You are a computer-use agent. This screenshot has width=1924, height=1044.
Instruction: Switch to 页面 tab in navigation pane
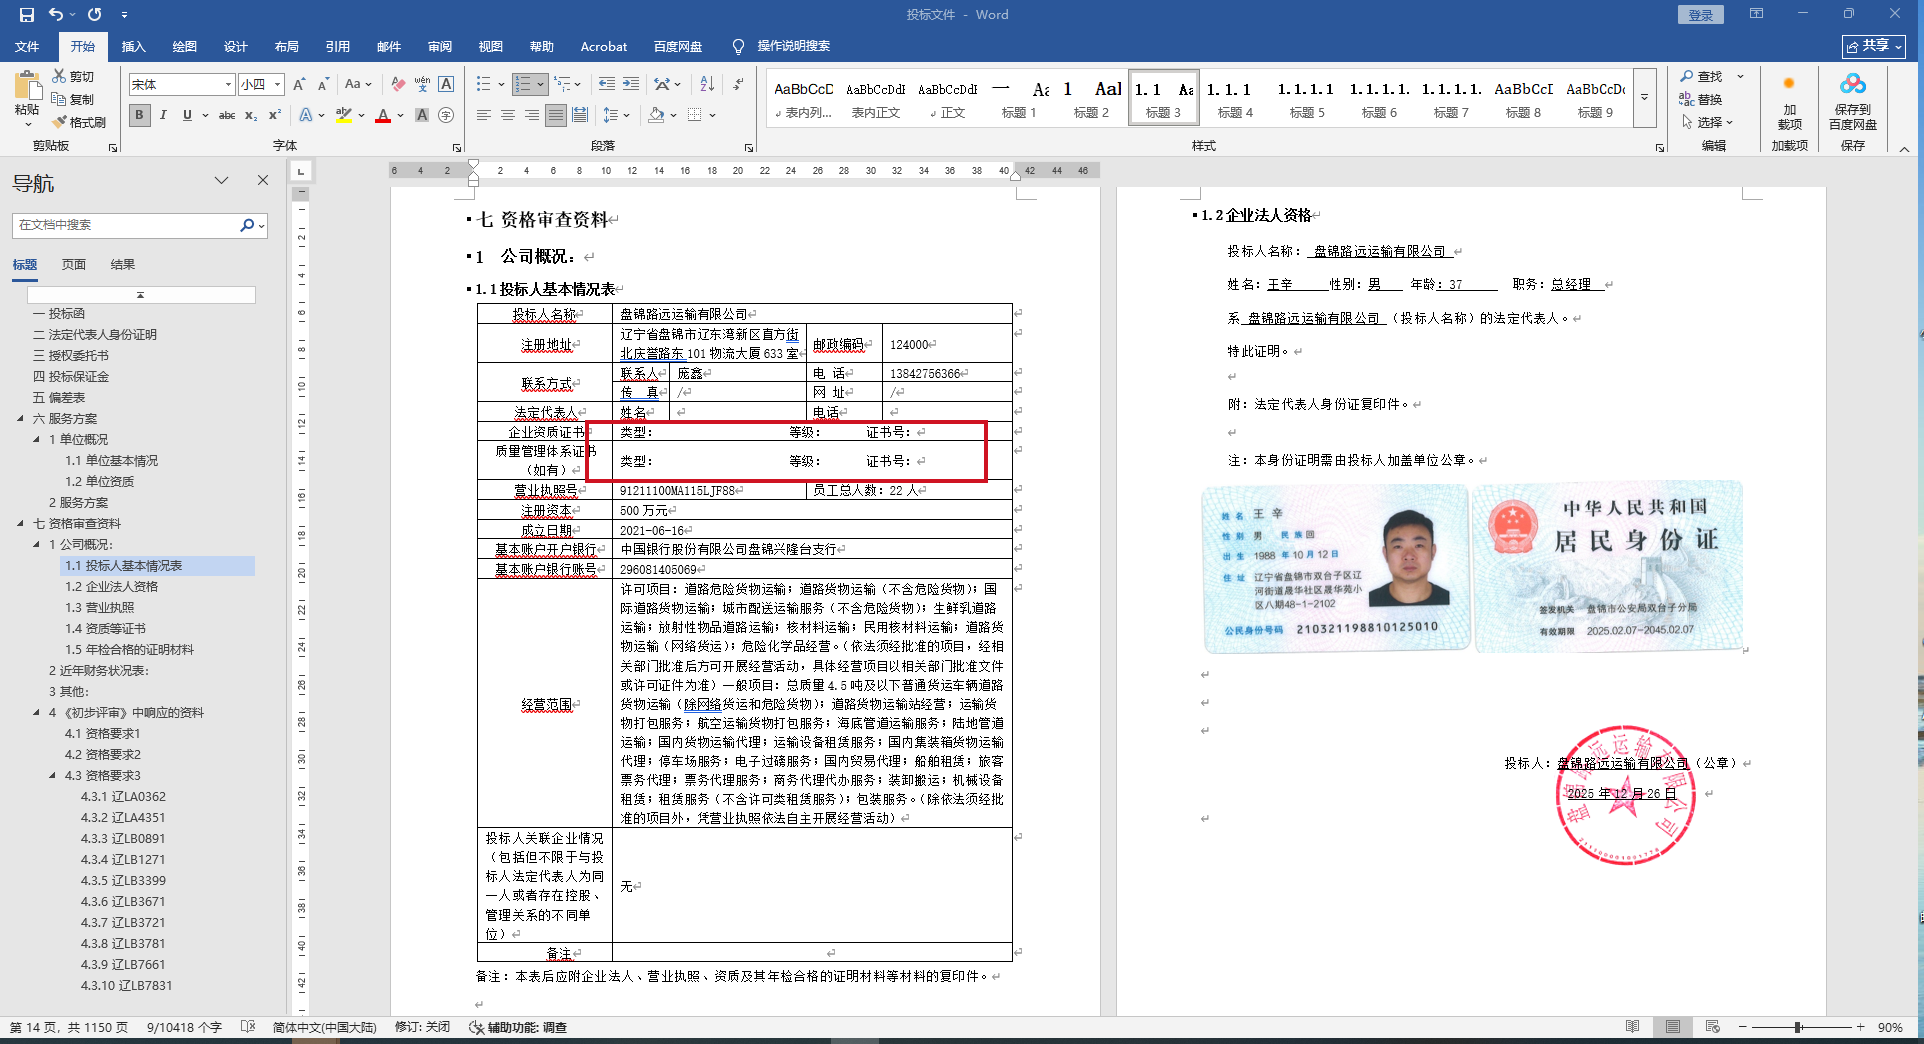[x=74, y=265]
